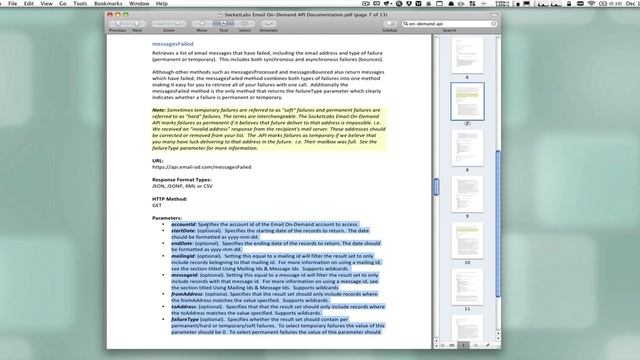Screen dimensions: 640x360
Task: Click the "Parameters:" label
Action: point(167,218)
